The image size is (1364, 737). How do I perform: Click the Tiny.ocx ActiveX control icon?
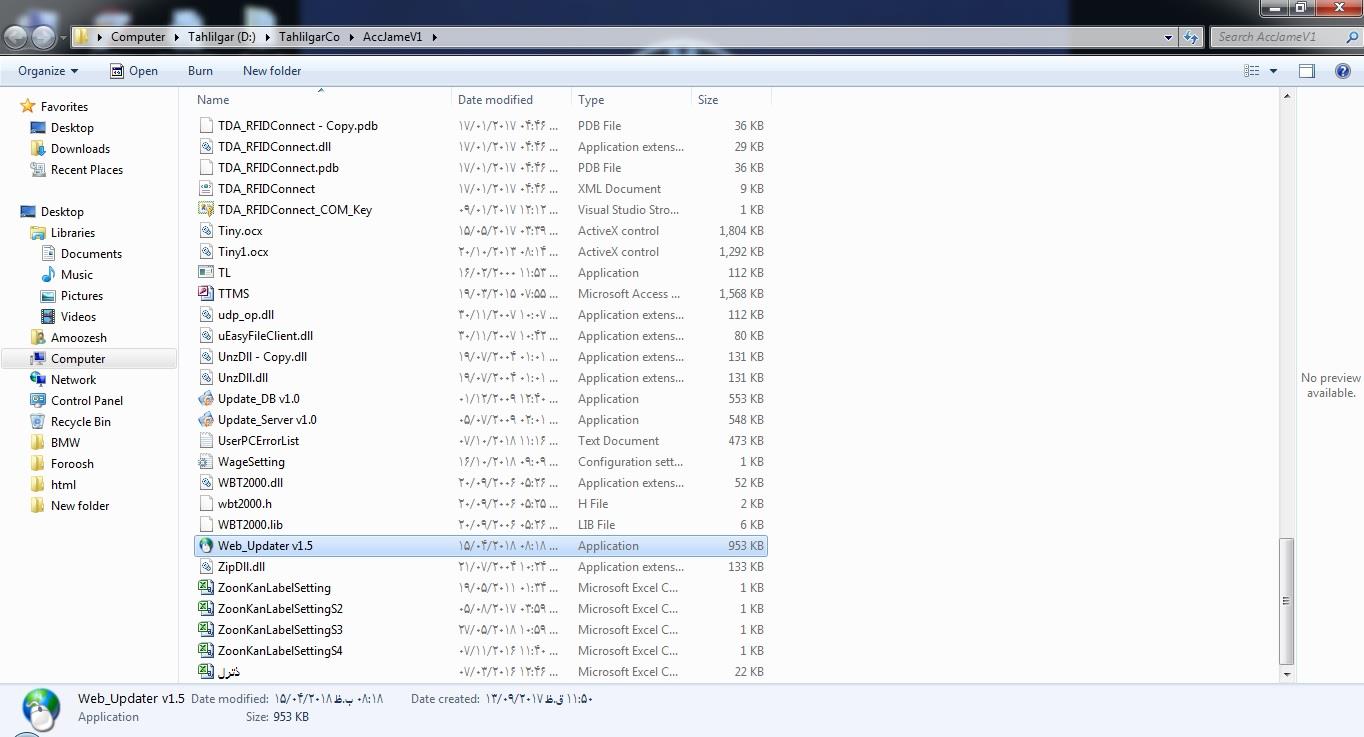click(x=206, y=231)
